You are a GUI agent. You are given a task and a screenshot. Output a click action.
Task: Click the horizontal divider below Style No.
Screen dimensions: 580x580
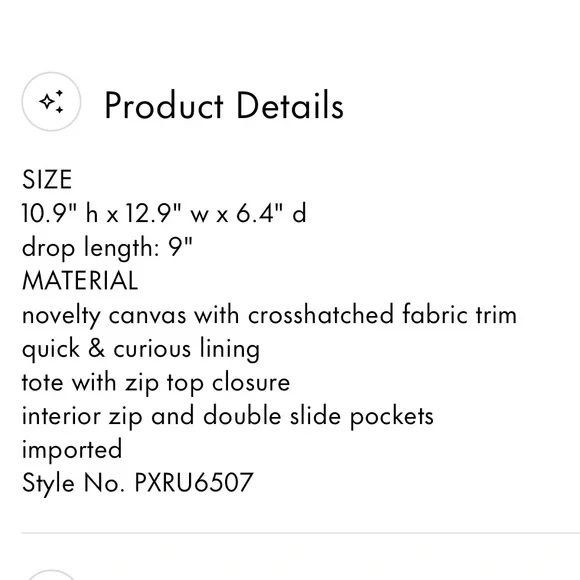coord(300,533)
